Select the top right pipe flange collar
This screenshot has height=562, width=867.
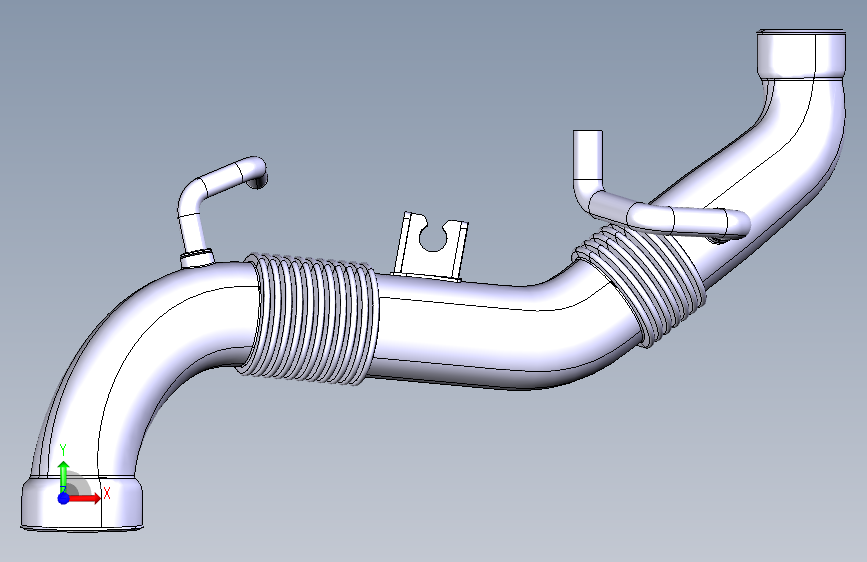(x=801, y=53)
